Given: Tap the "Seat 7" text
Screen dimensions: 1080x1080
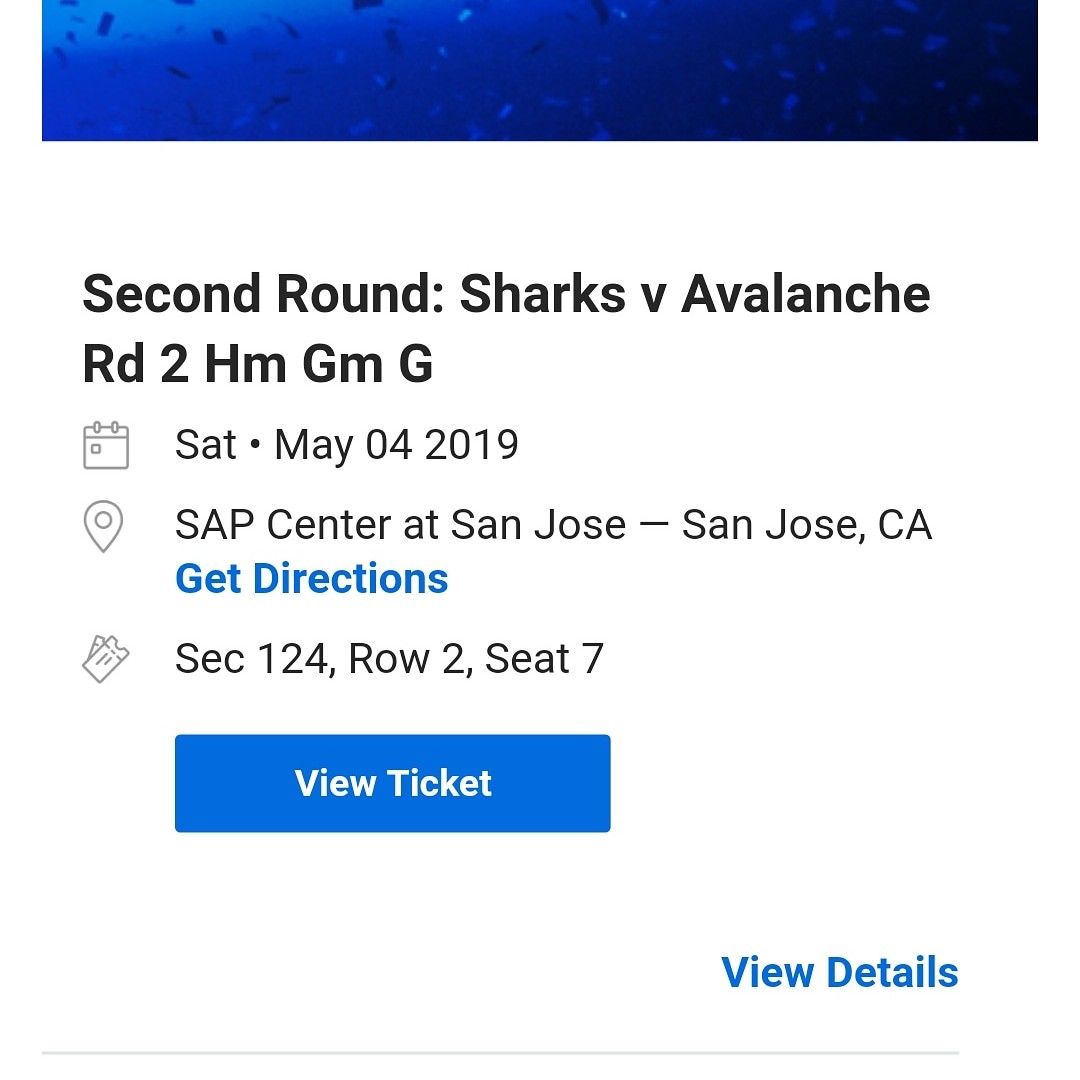Looking at the screenshot, I should point(544,659).
